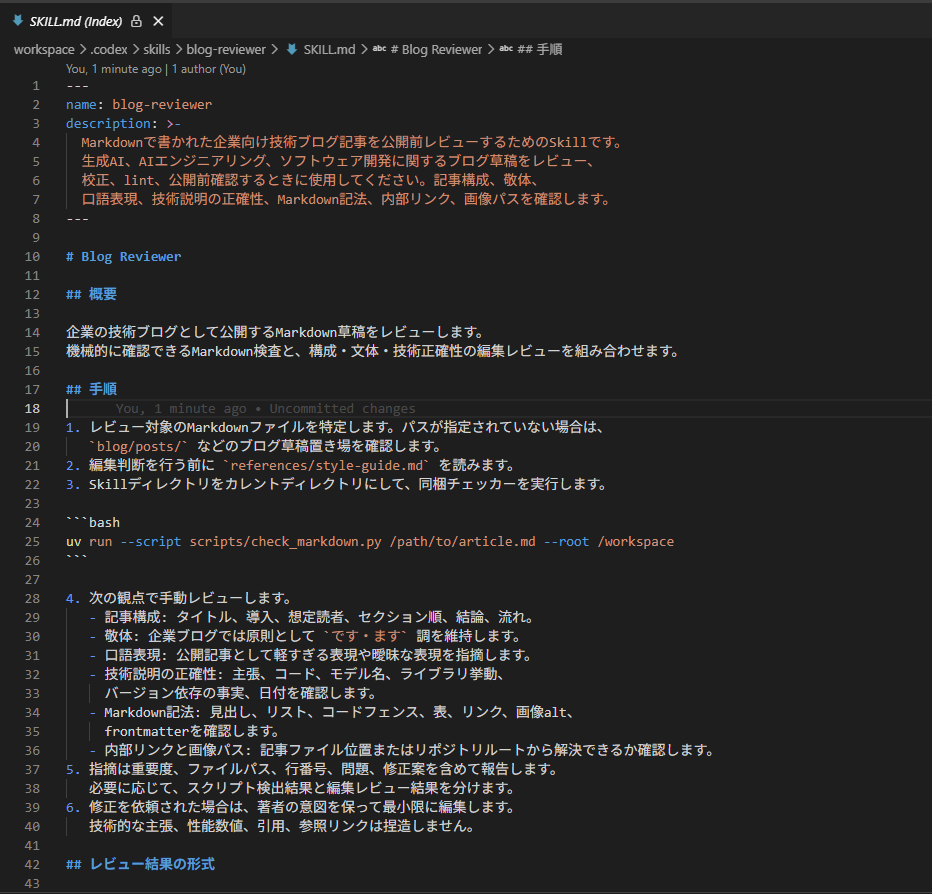Click the abc symbol icon before '# Blog Reviewer'

379,49
